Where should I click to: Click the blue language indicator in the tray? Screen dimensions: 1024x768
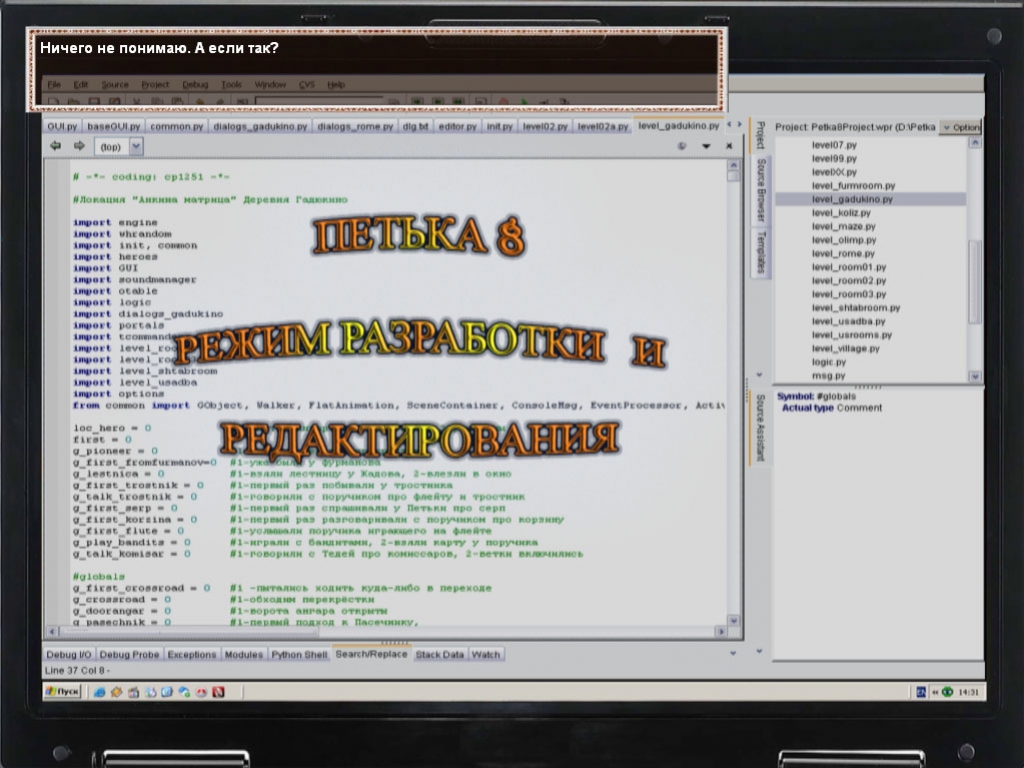point(921,692)
